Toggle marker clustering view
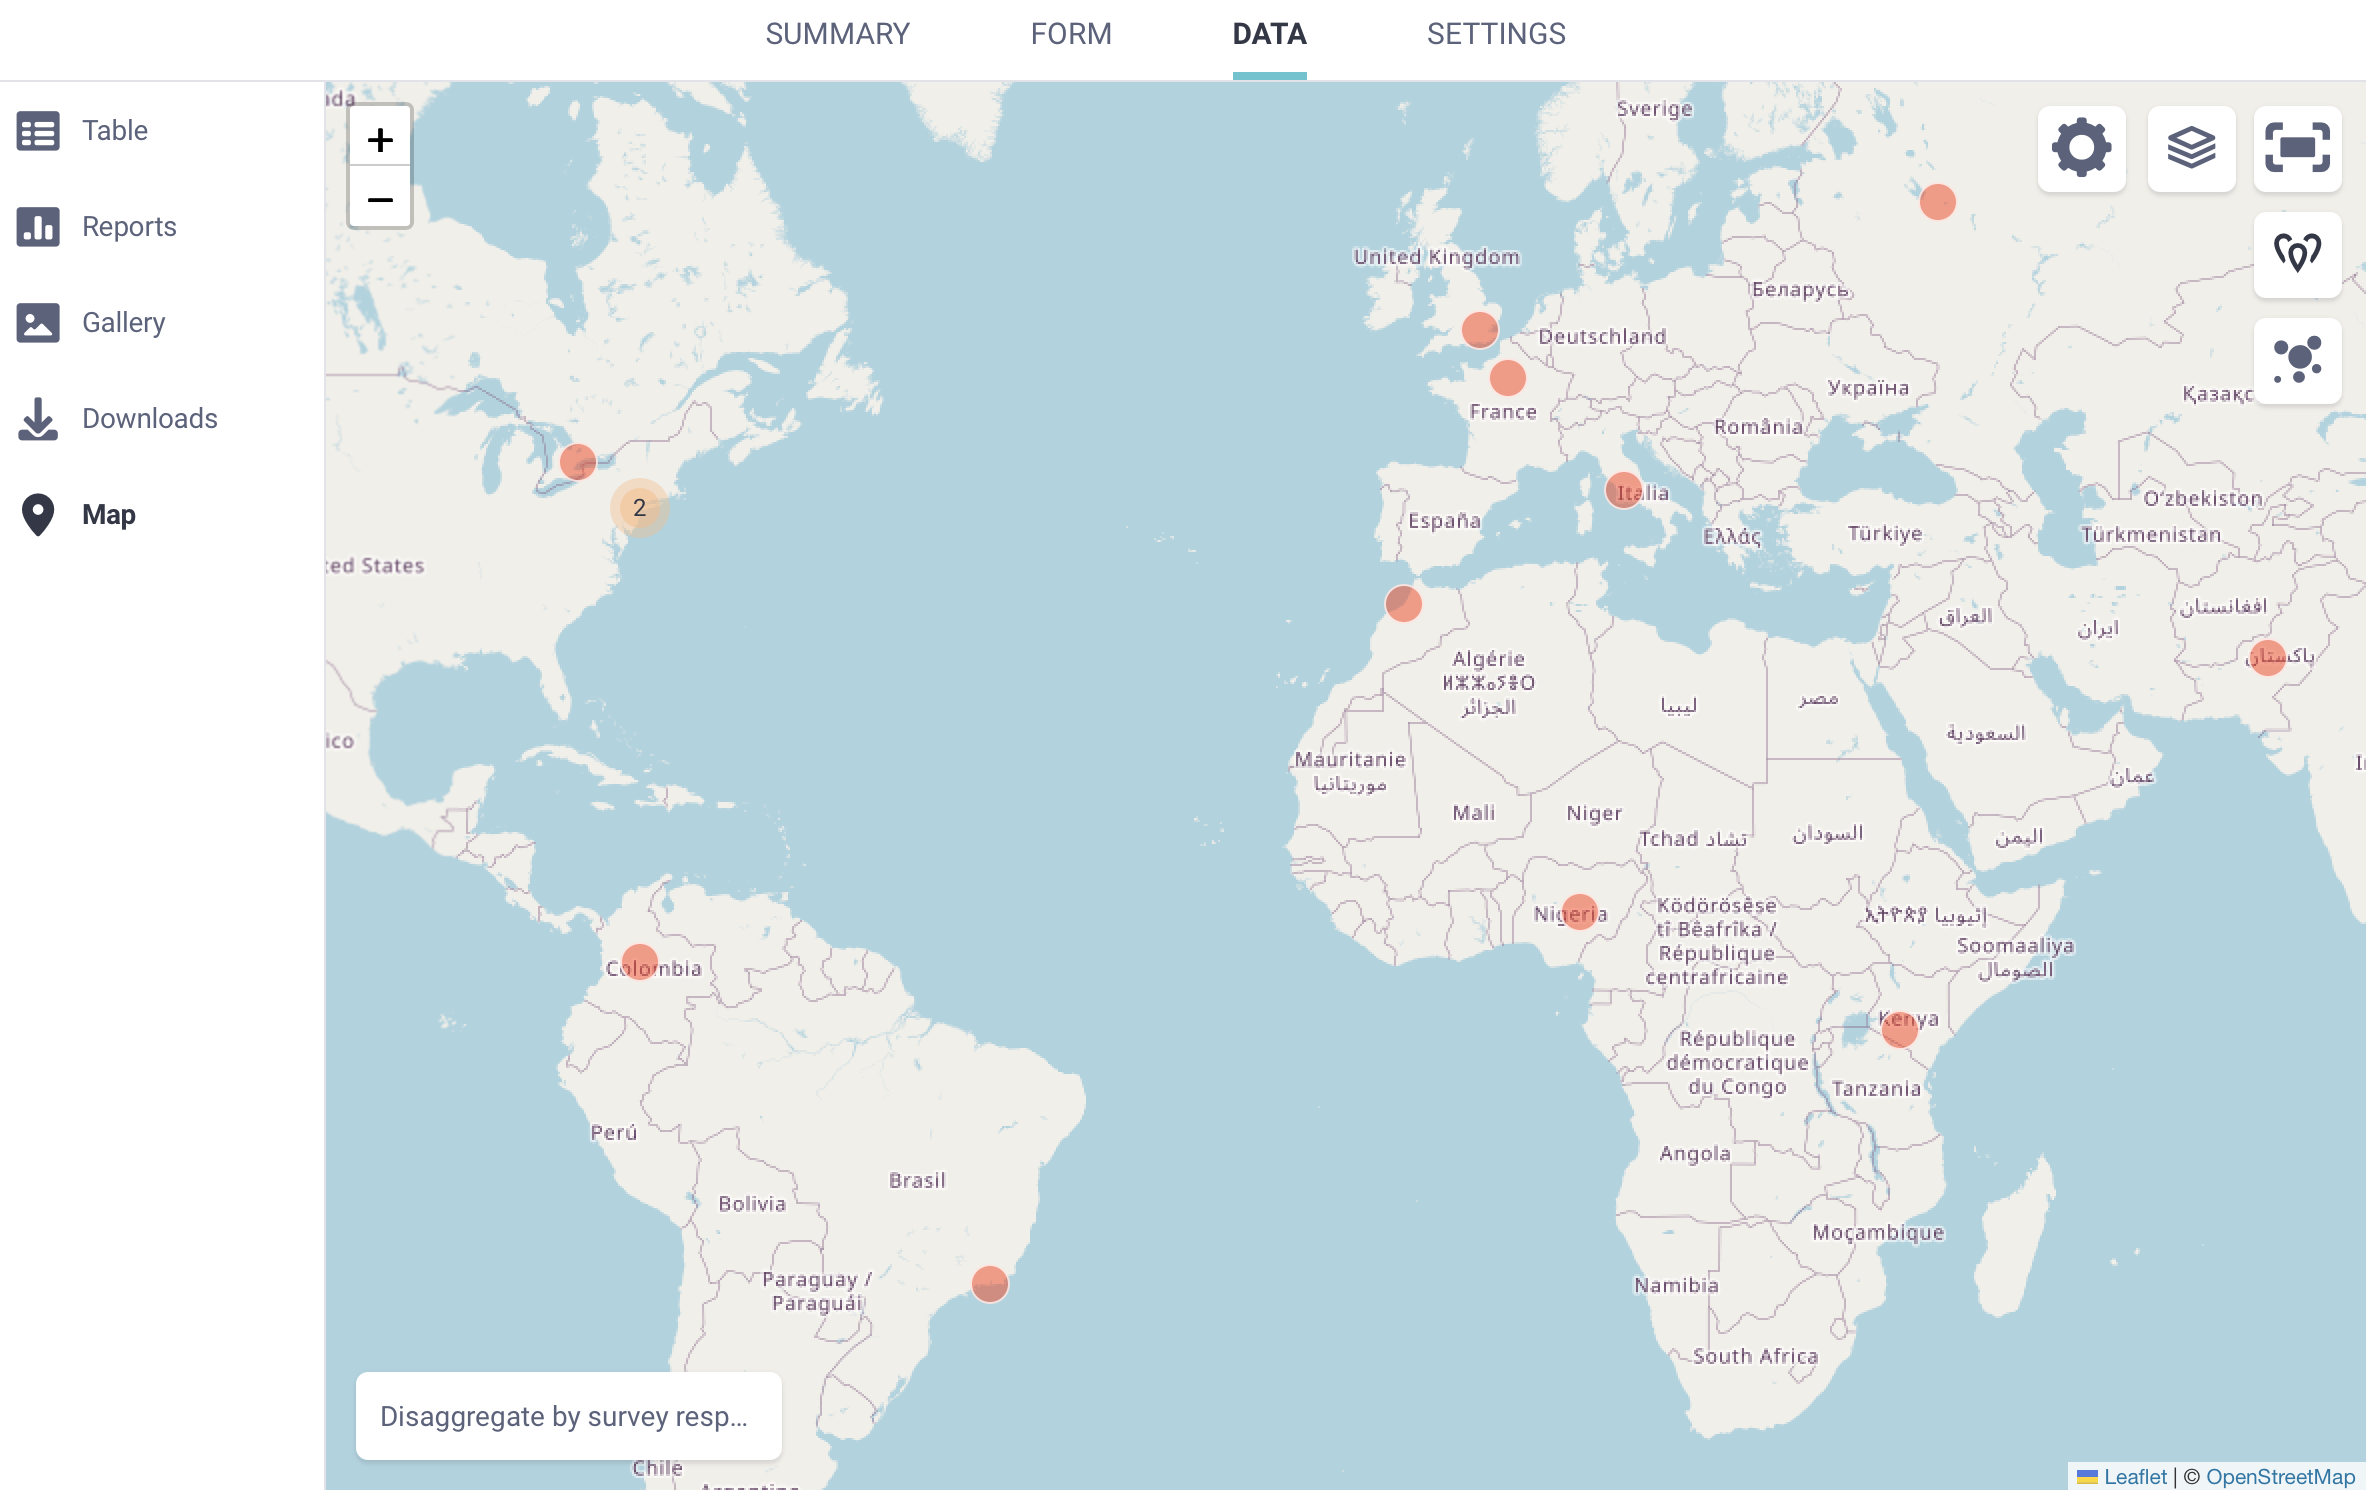This screenshot has width=2366, height=1490. (x=2297, y=360)
